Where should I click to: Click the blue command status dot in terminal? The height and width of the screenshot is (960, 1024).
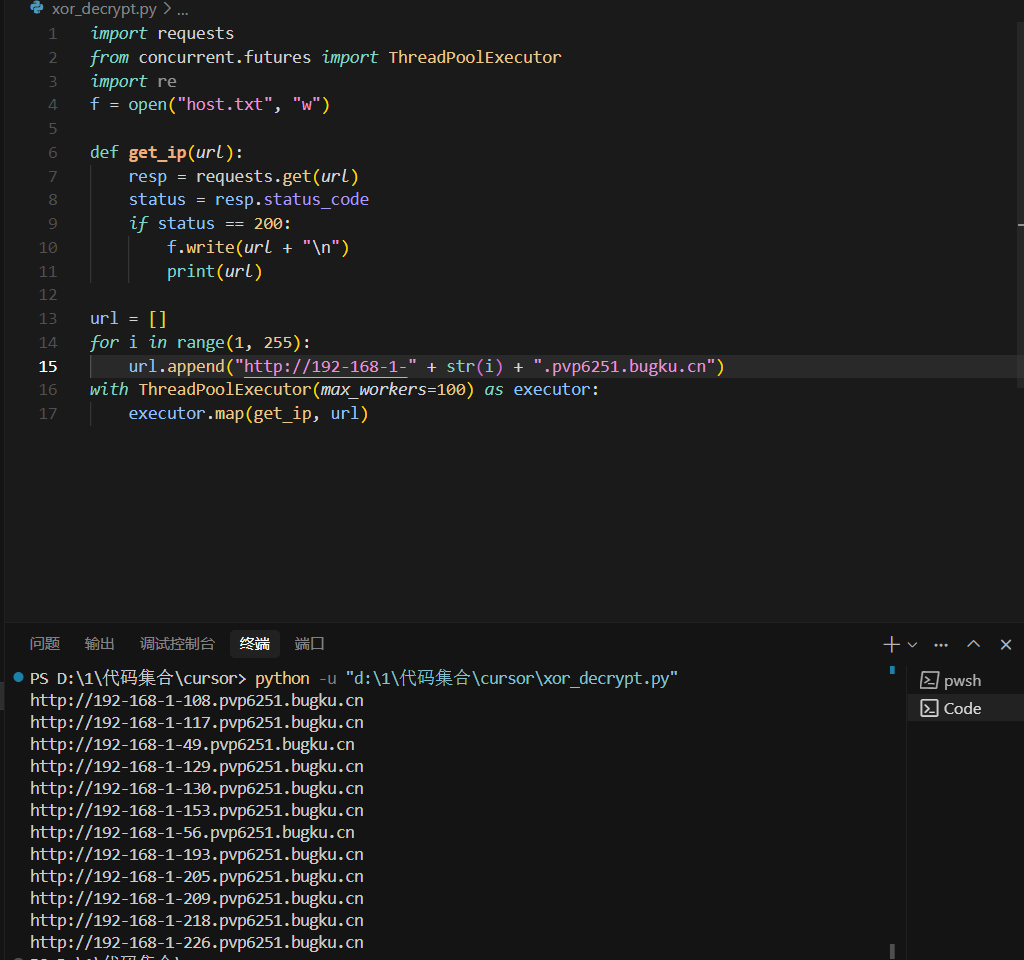click(x=18, y=677)
